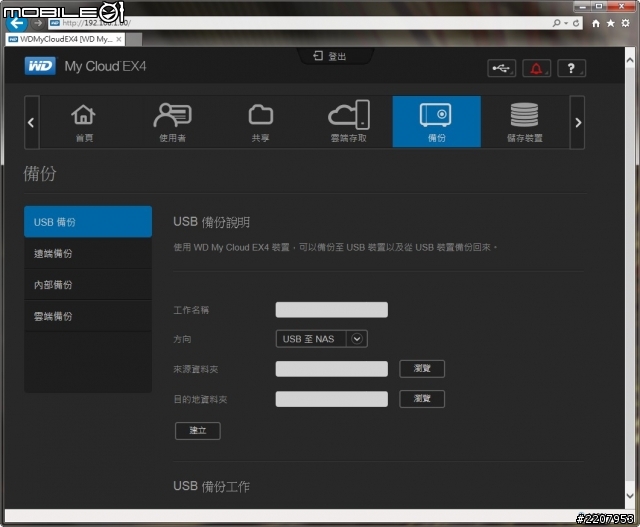
Task: Open the 使用者 users section
Action: [172, 122]
